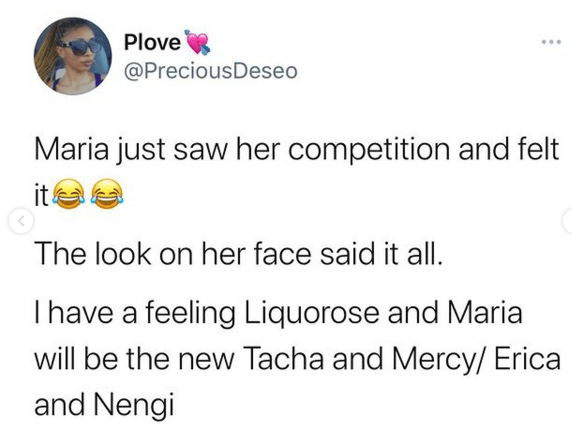Click the name "Liquorose" in the tweet
Viewport: 572px width, 431px height.
pos(312,312)
